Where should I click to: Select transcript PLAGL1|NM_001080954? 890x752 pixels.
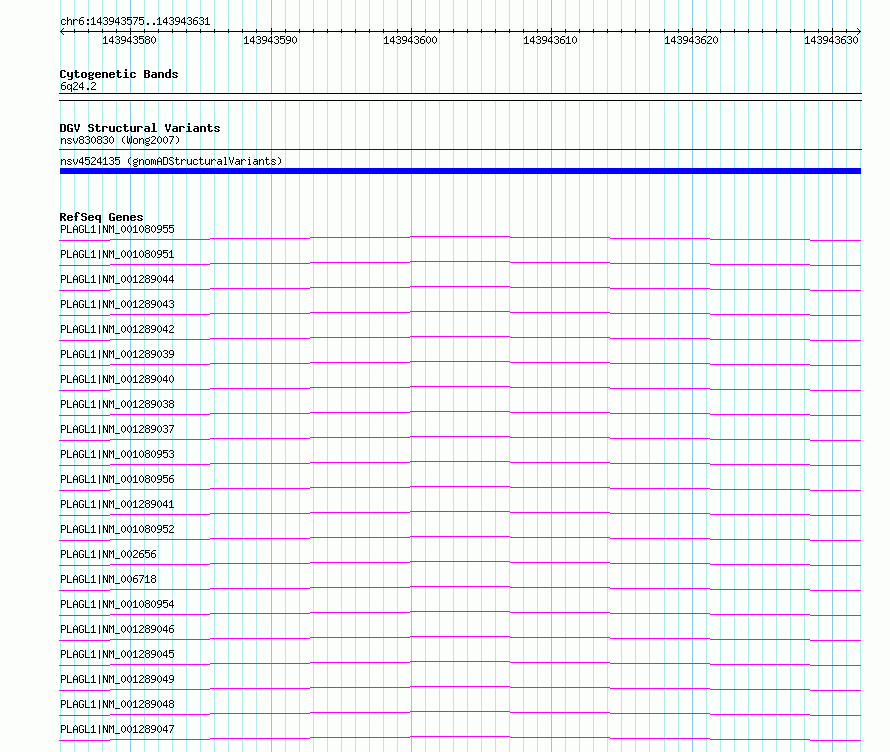click(117, 604)
